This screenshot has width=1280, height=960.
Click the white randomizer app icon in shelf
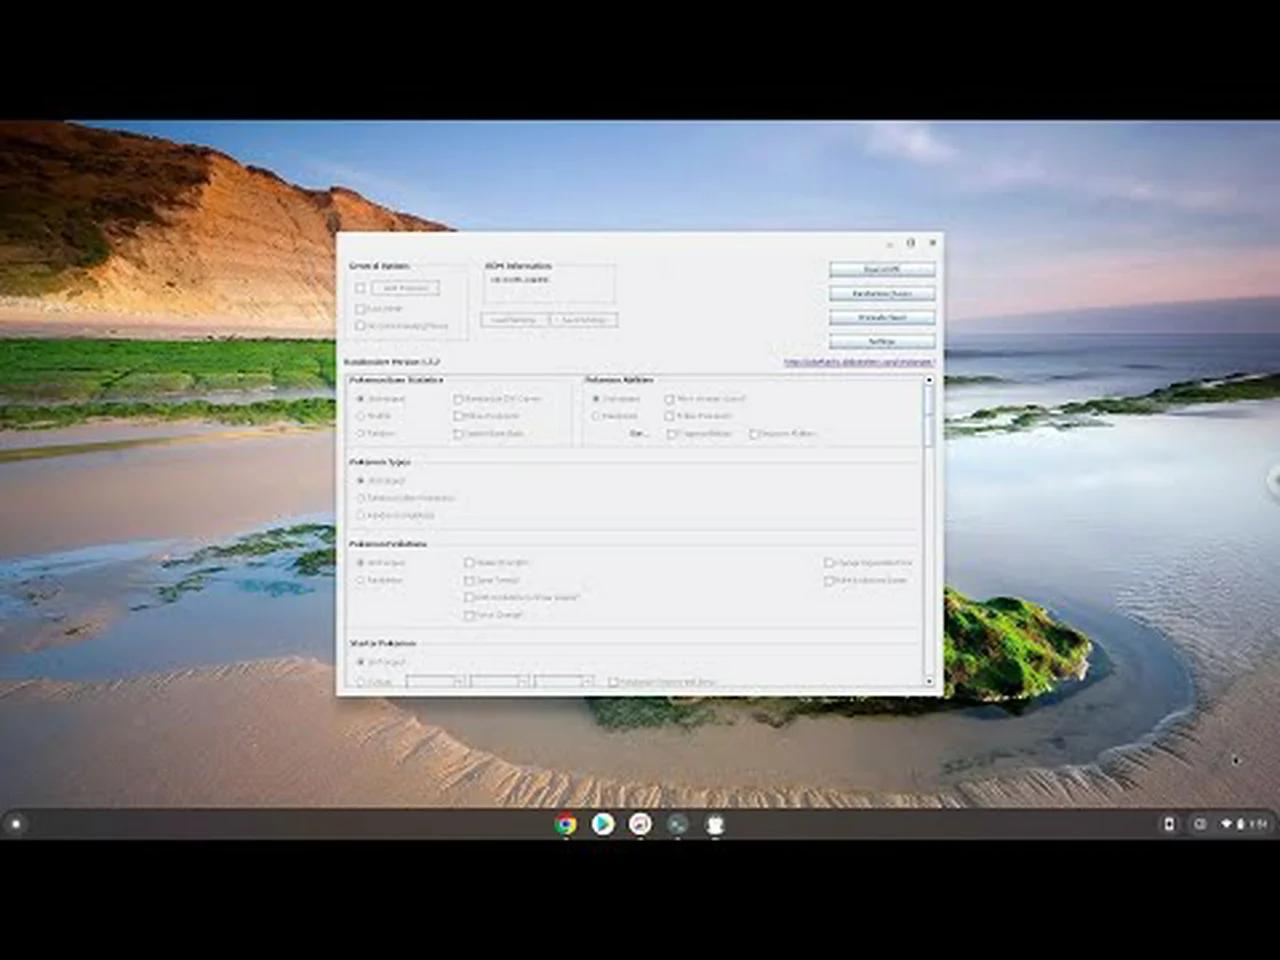(714, 824)
